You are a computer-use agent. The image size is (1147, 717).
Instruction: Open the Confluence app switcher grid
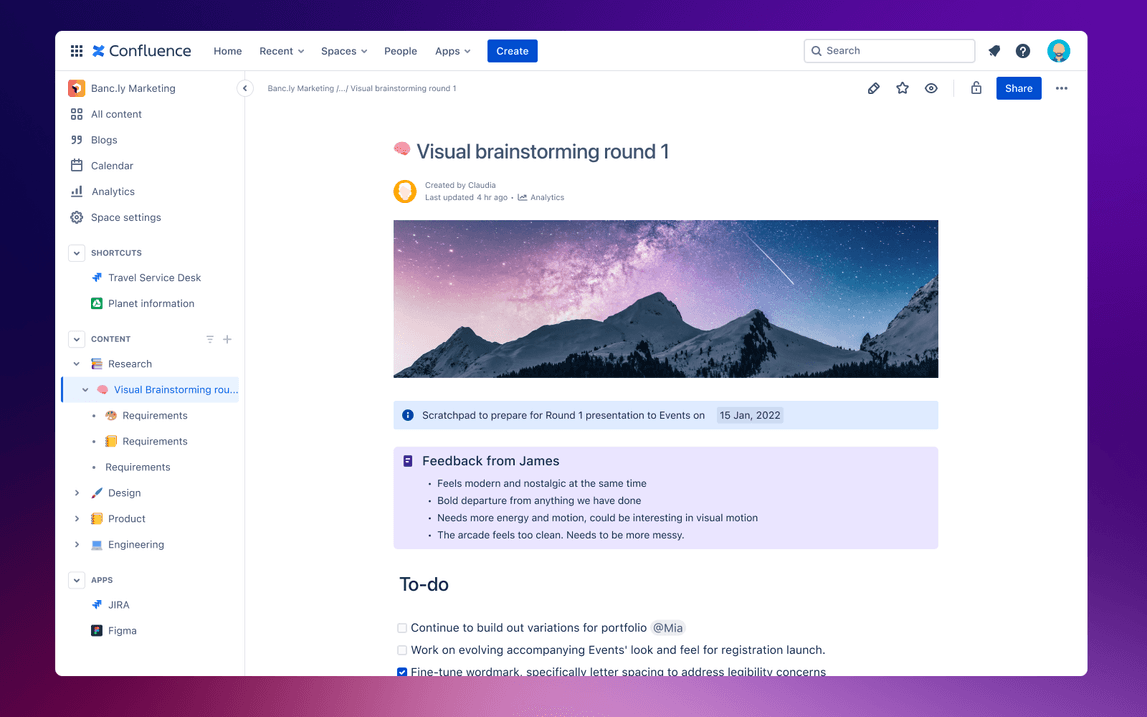click(x=76, y=50)
